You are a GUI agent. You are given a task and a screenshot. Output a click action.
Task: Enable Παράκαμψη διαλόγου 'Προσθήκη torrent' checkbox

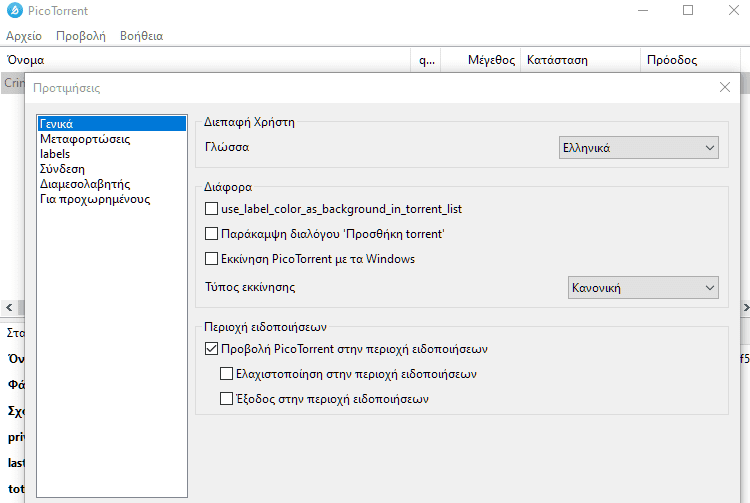[211, 234]
